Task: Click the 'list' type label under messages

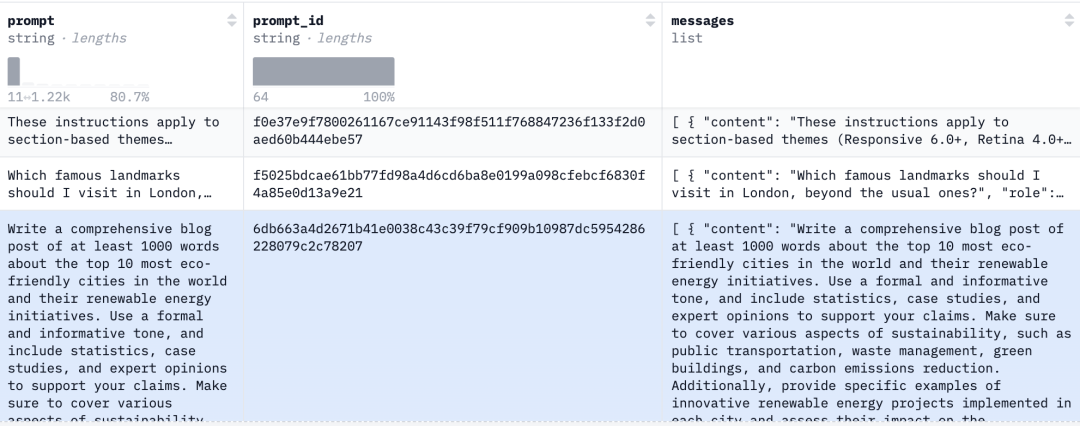Action: tap(687, 39)
